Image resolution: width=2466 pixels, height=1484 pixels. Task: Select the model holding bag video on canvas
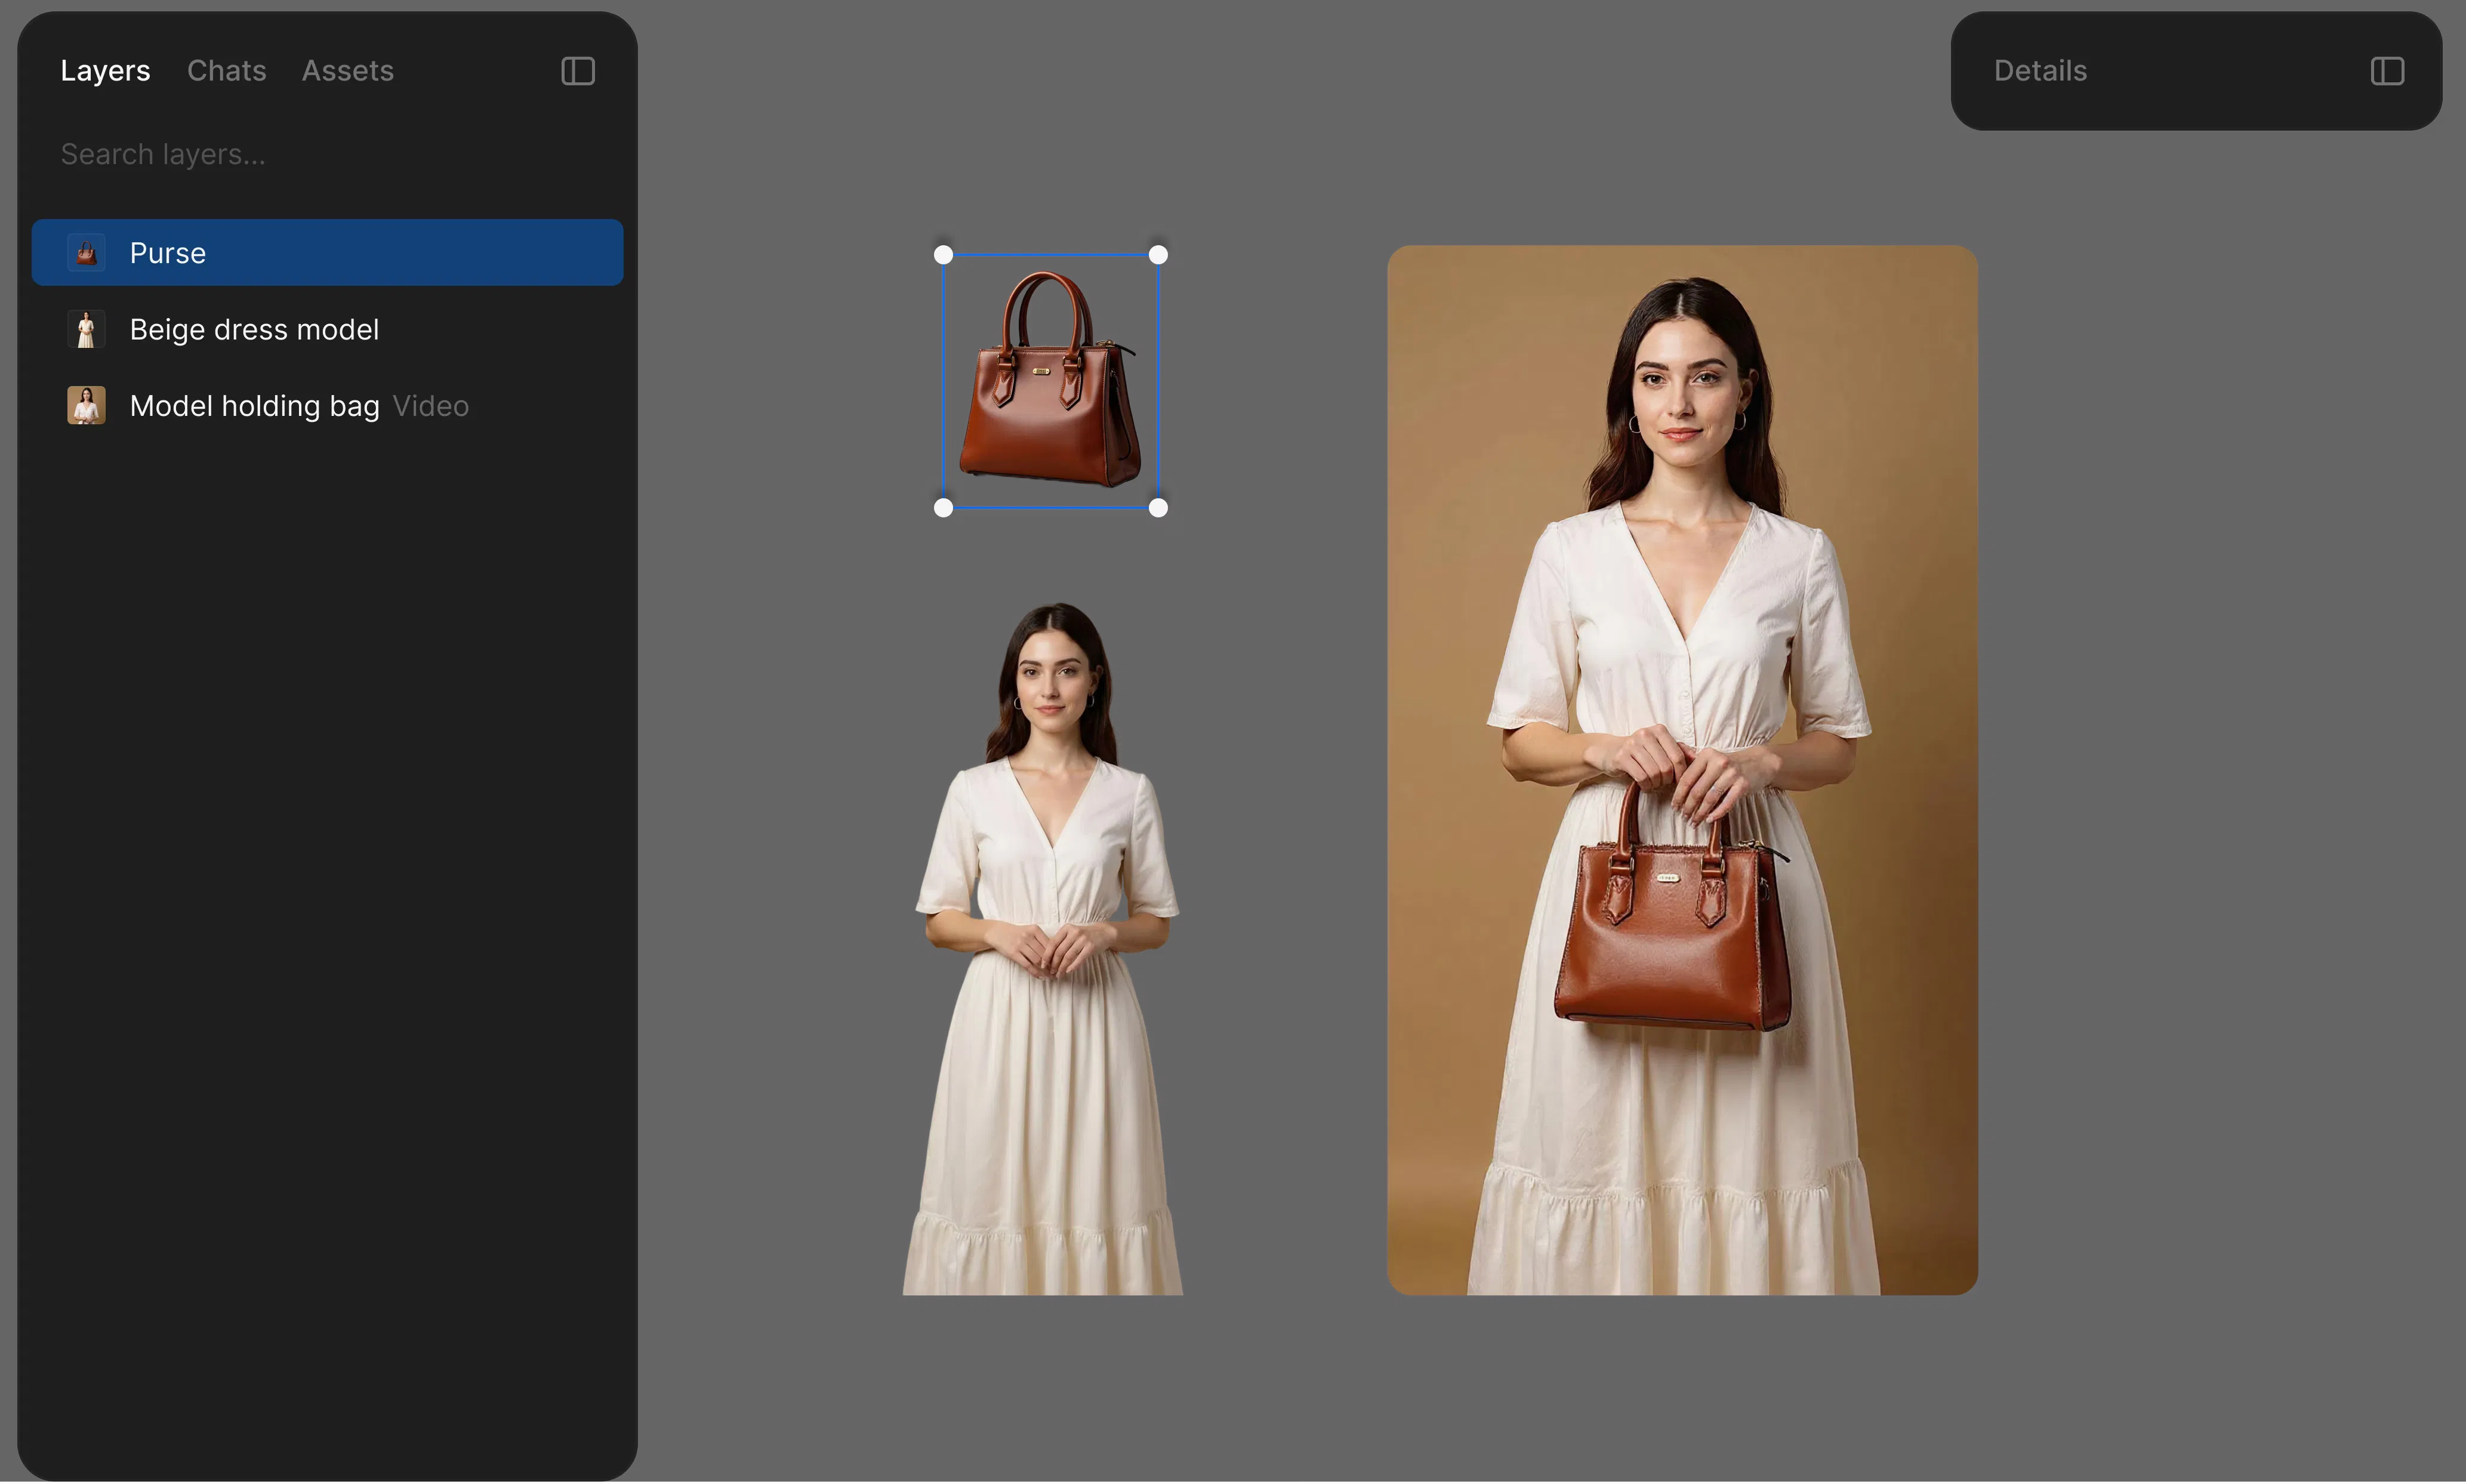click(x=1682, y=770)
